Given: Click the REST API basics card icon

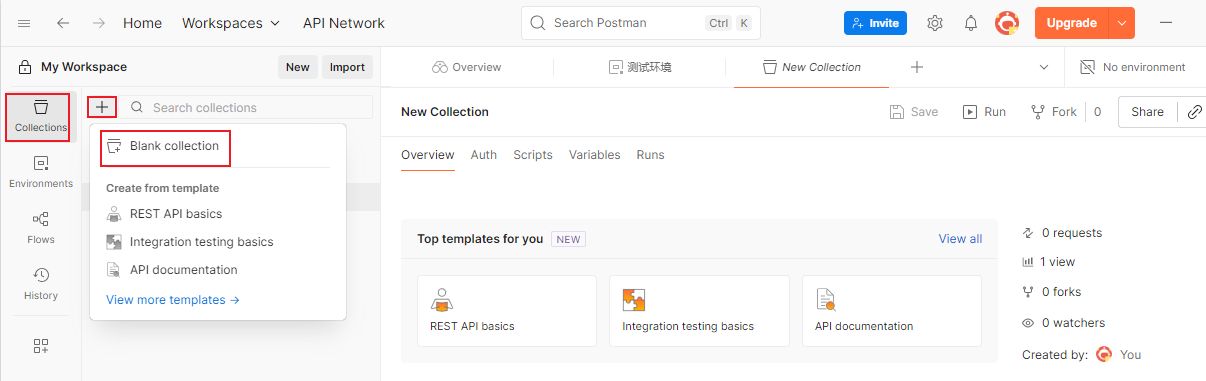Looking at the screenshot, I should tap(441, 299).
